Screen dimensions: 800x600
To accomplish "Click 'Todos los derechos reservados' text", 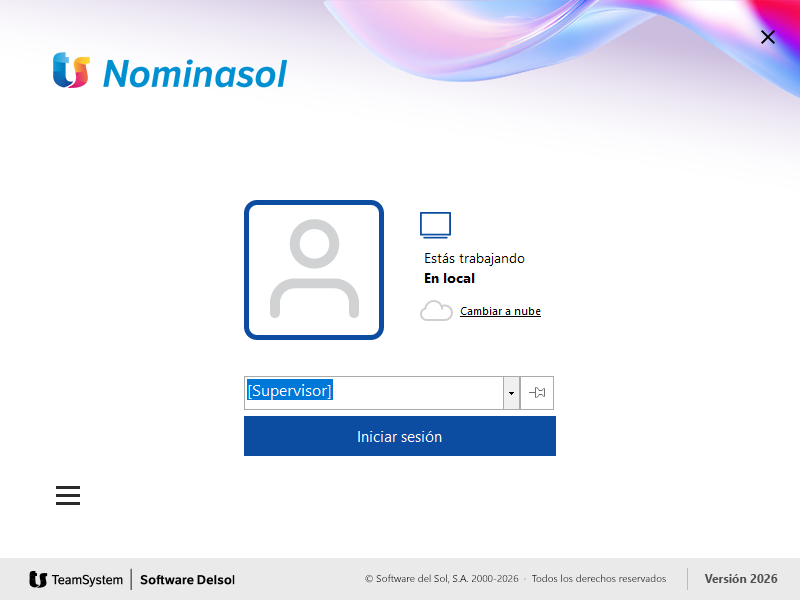I will 598,579.
